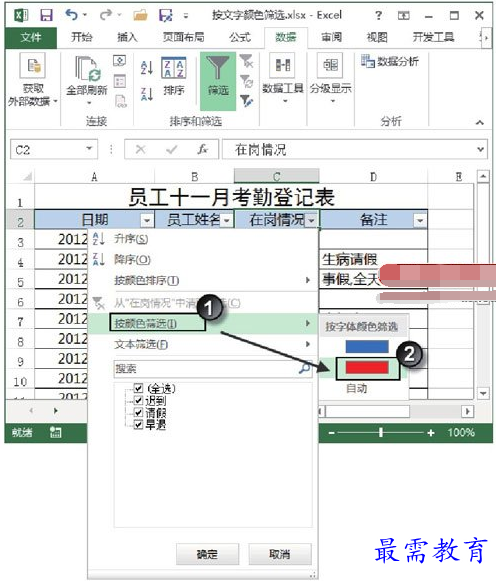The height and width of the screenshot is (582, 496).
Task: Click the Undo arrow icon
Action: [x=71, y=15]
